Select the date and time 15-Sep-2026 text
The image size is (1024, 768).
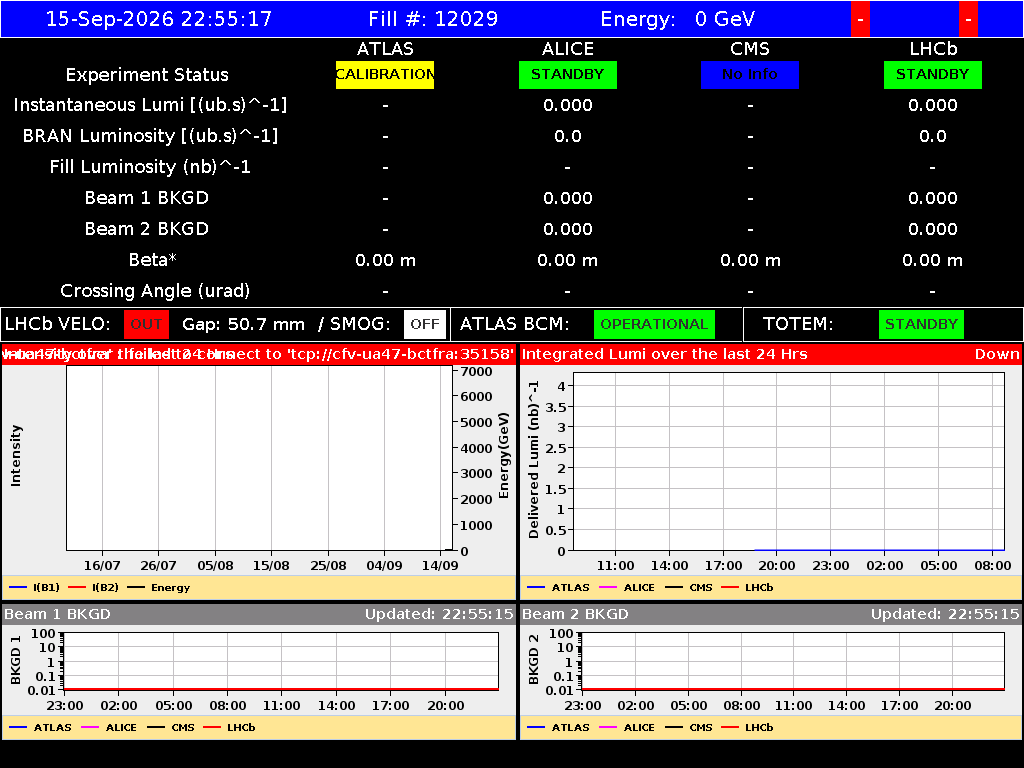tap(159, 19)
